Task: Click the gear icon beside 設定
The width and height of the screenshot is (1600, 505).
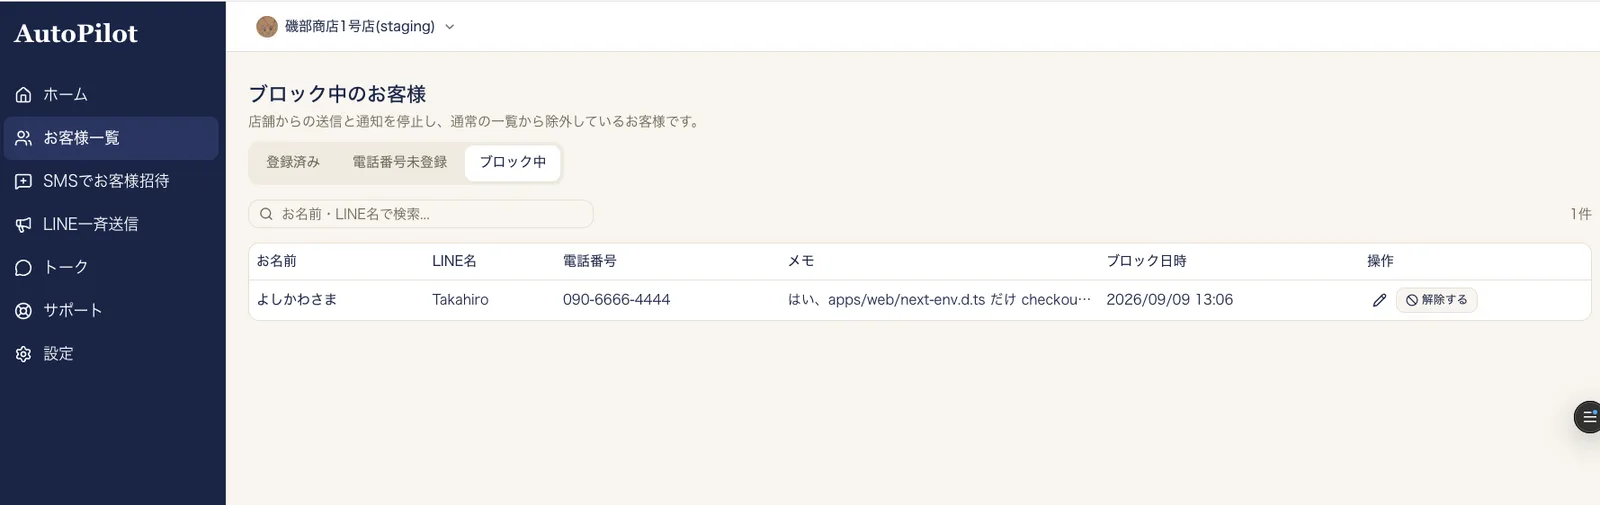Action: (23, 354)
